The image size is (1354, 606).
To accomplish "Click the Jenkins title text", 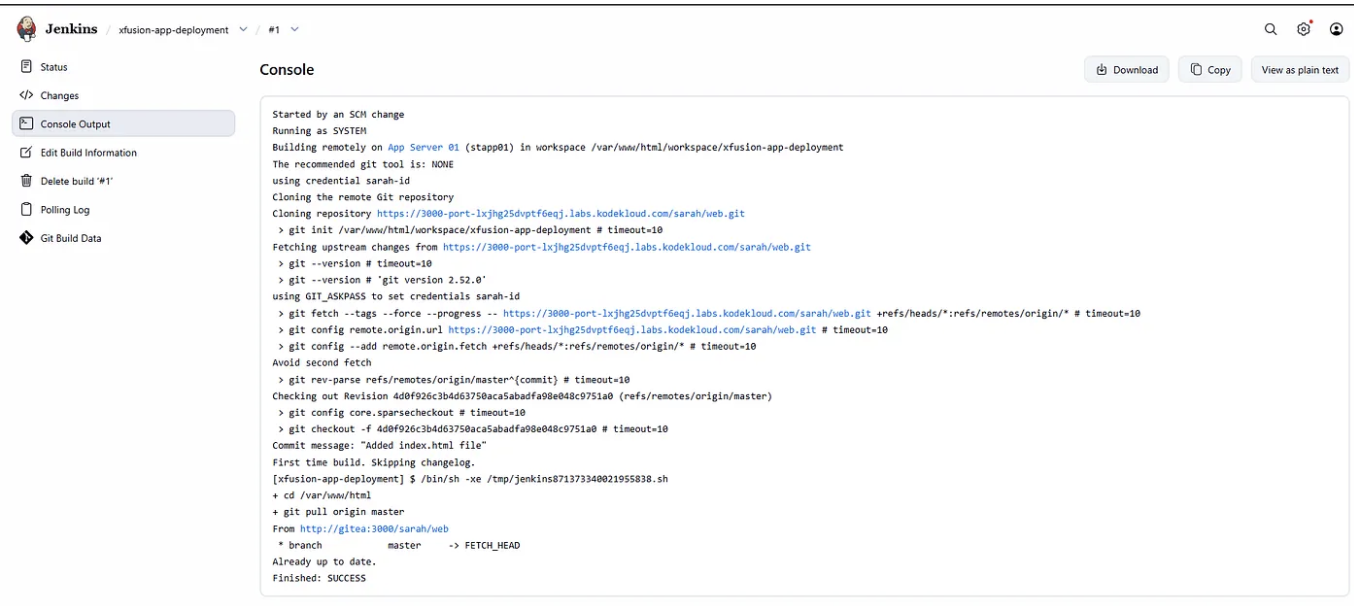I will (x=71, y=29).
